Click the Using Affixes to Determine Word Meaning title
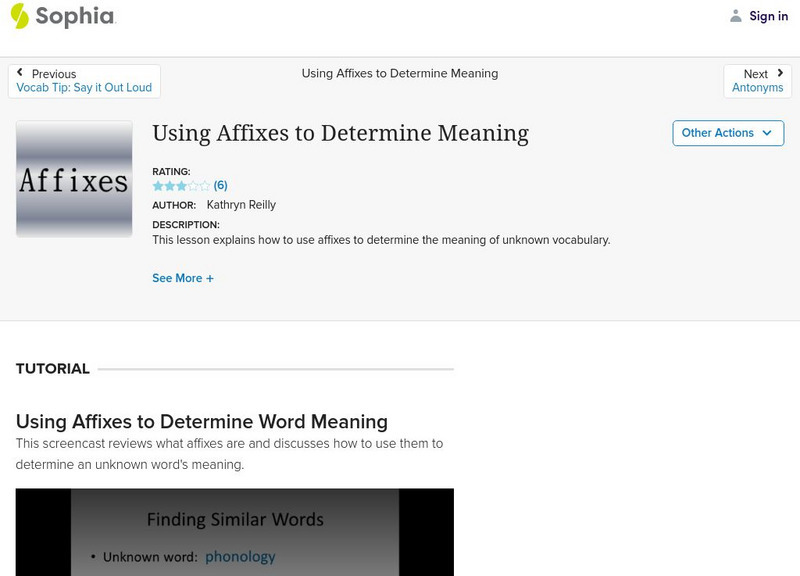 (201, 421)
